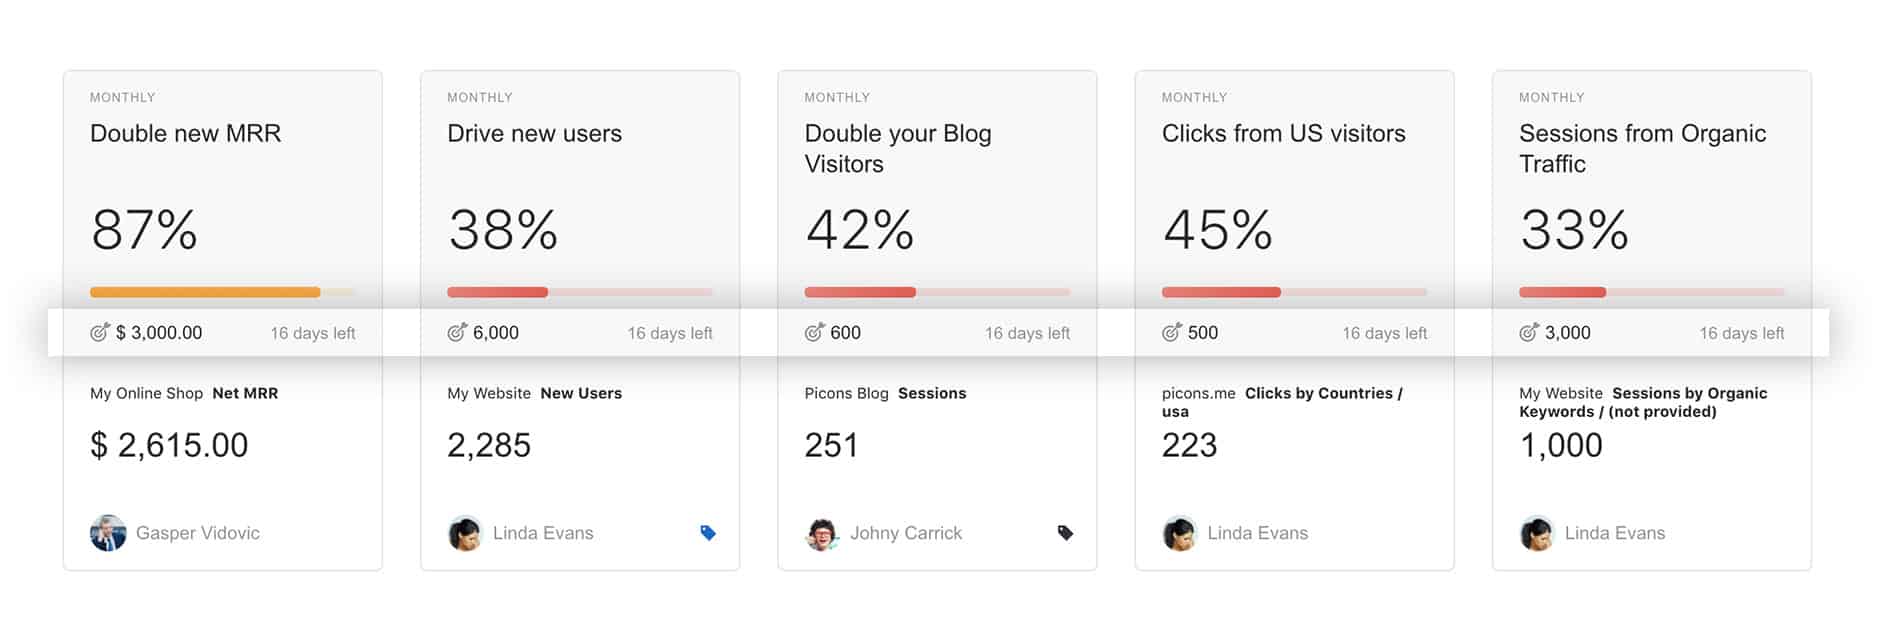Click the goal target icon beside 3,000

(1528, 333)
